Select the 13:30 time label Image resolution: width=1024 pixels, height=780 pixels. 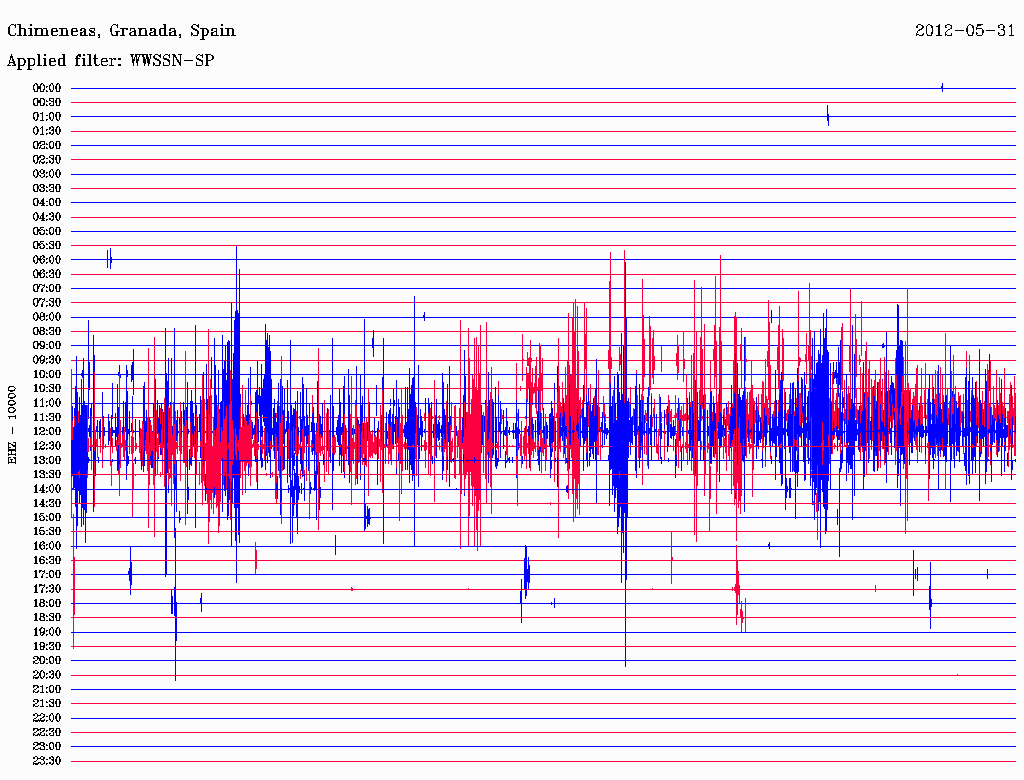tap(46, 475)
